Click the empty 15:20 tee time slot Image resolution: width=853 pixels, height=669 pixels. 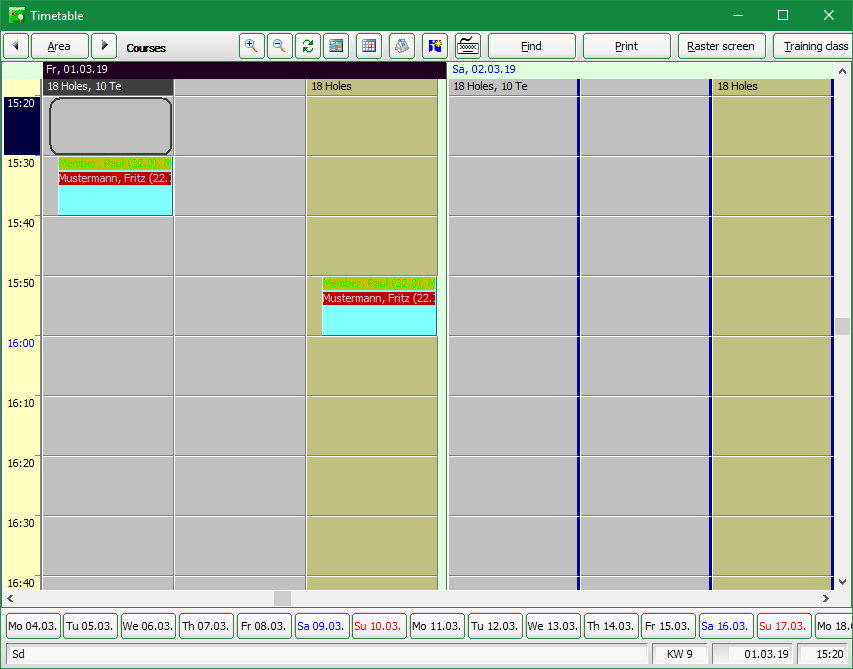(110, 126)
